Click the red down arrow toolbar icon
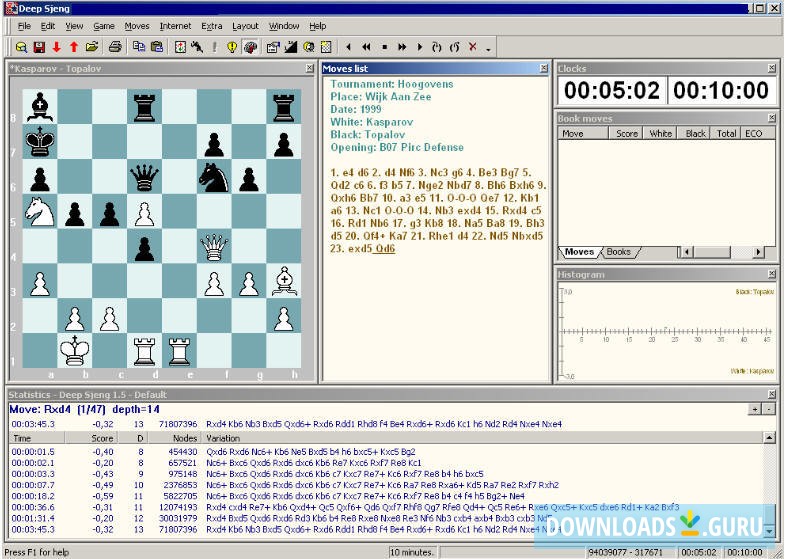Viewport: 785px width, 559px height. 56,46
